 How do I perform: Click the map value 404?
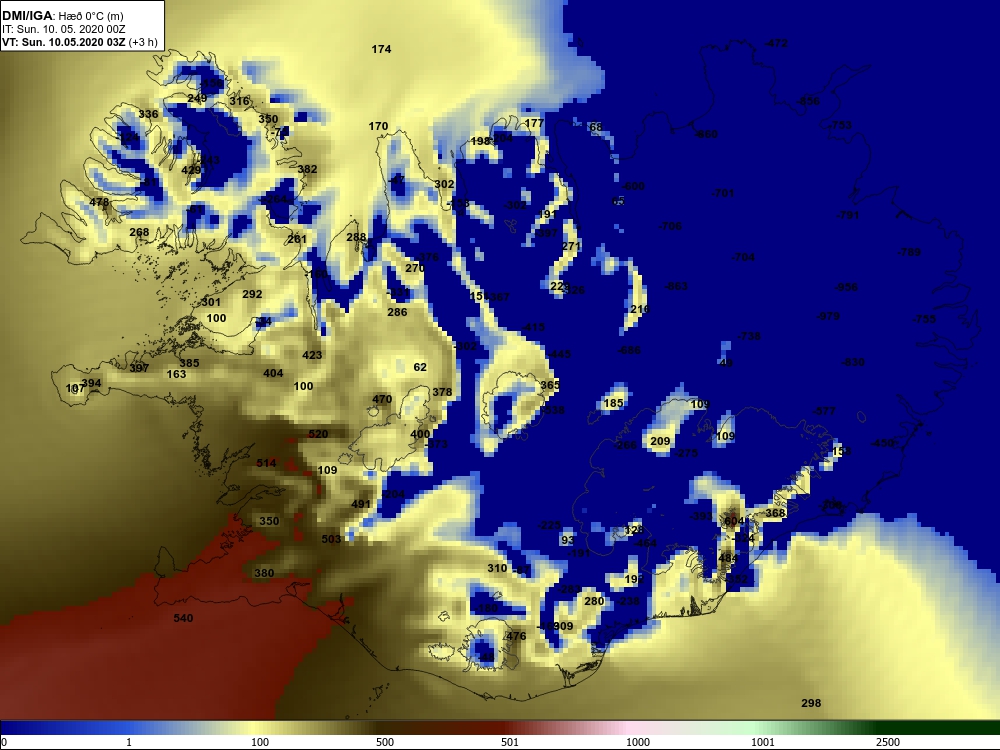(273, 373)
